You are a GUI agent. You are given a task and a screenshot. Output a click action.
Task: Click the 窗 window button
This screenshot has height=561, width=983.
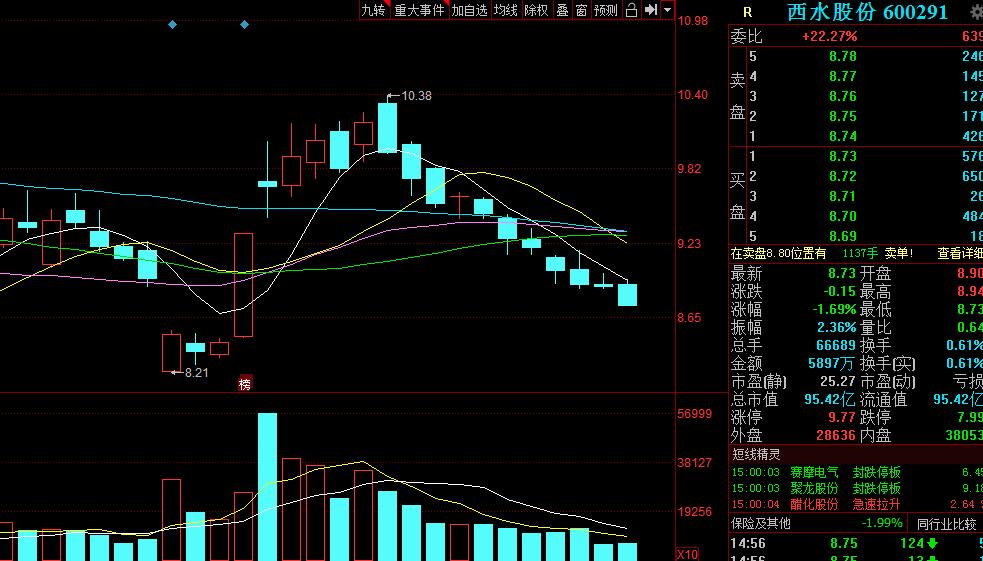point(581,10)
